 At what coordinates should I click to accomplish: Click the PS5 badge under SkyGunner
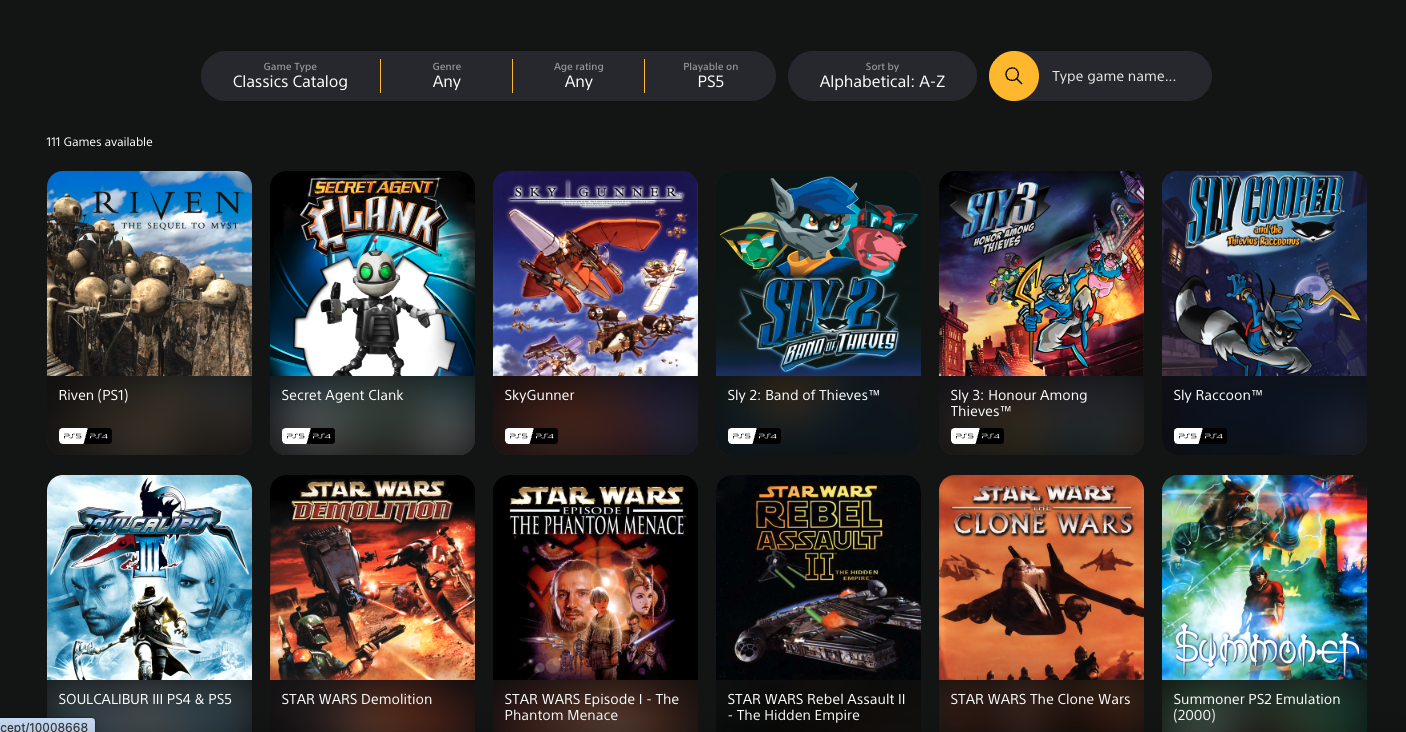[518, 436]
